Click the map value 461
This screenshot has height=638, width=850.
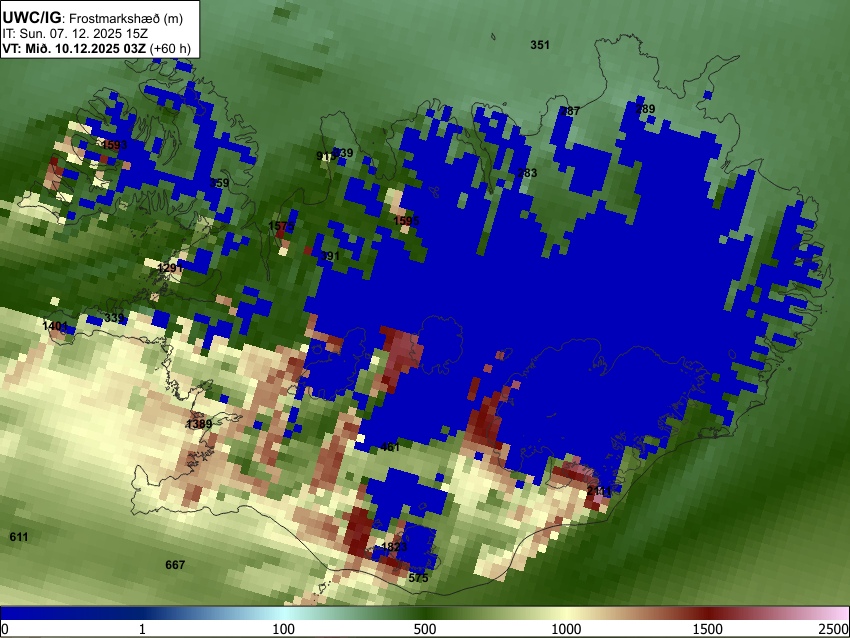pos(390,447)
